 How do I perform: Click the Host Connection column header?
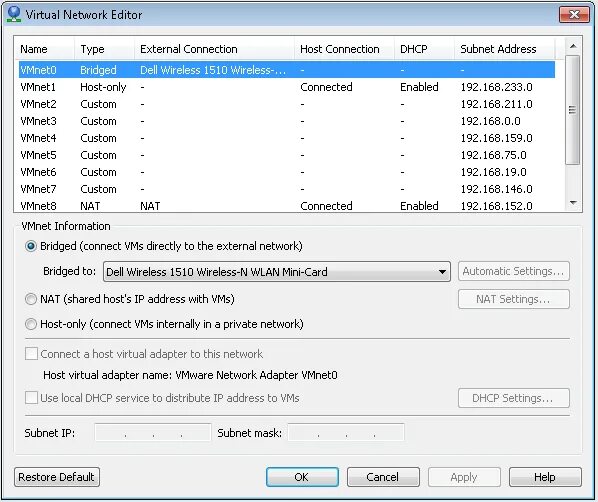point(344,49)
